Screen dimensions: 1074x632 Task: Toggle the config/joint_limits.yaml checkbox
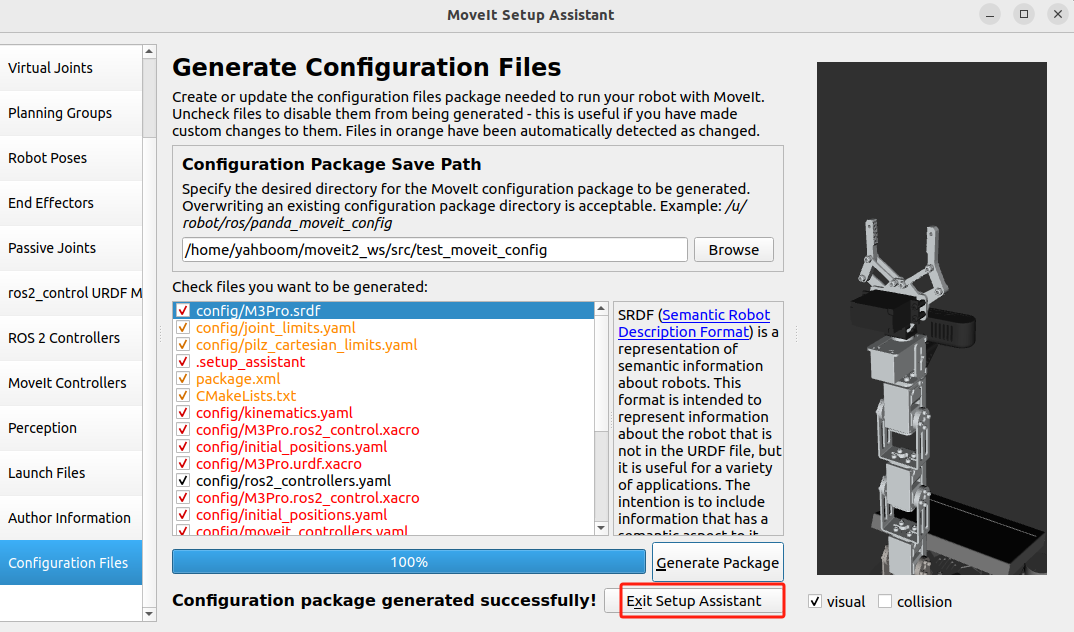point(183,327)
